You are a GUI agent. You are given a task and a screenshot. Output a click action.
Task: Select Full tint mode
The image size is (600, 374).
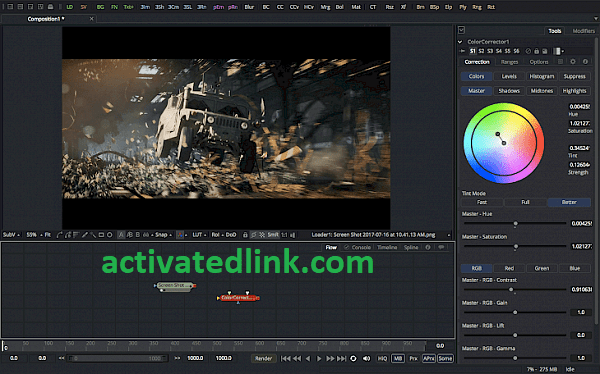(x=525, y=202)
